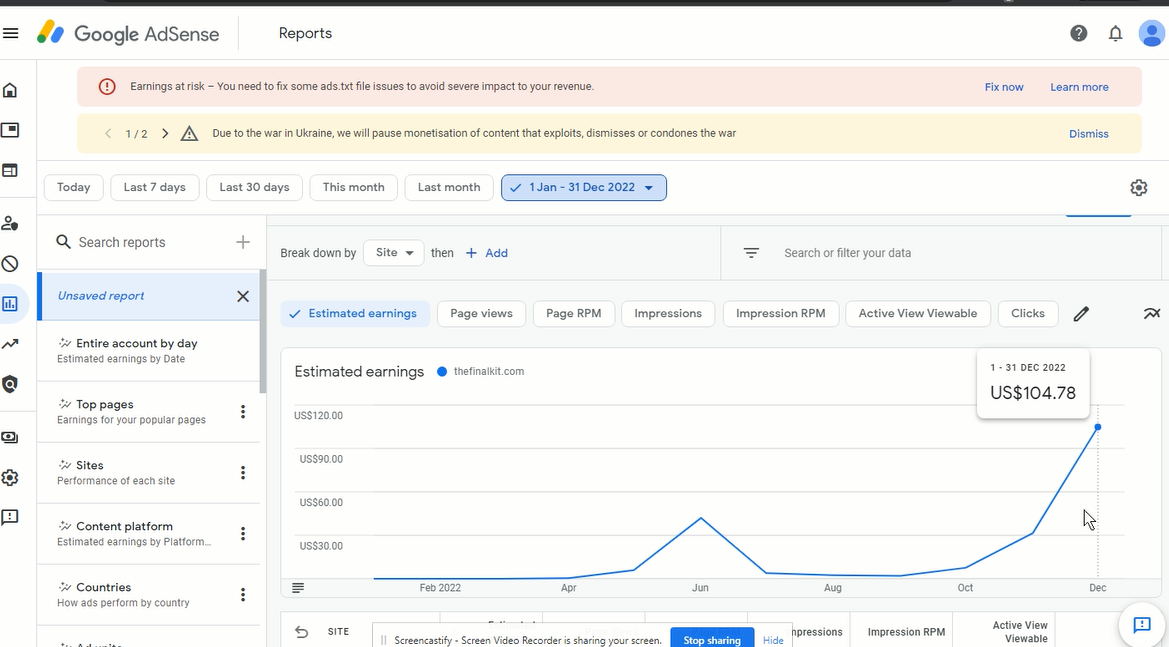Click the edit metrics pencil icon

[x=1081, y=314]
